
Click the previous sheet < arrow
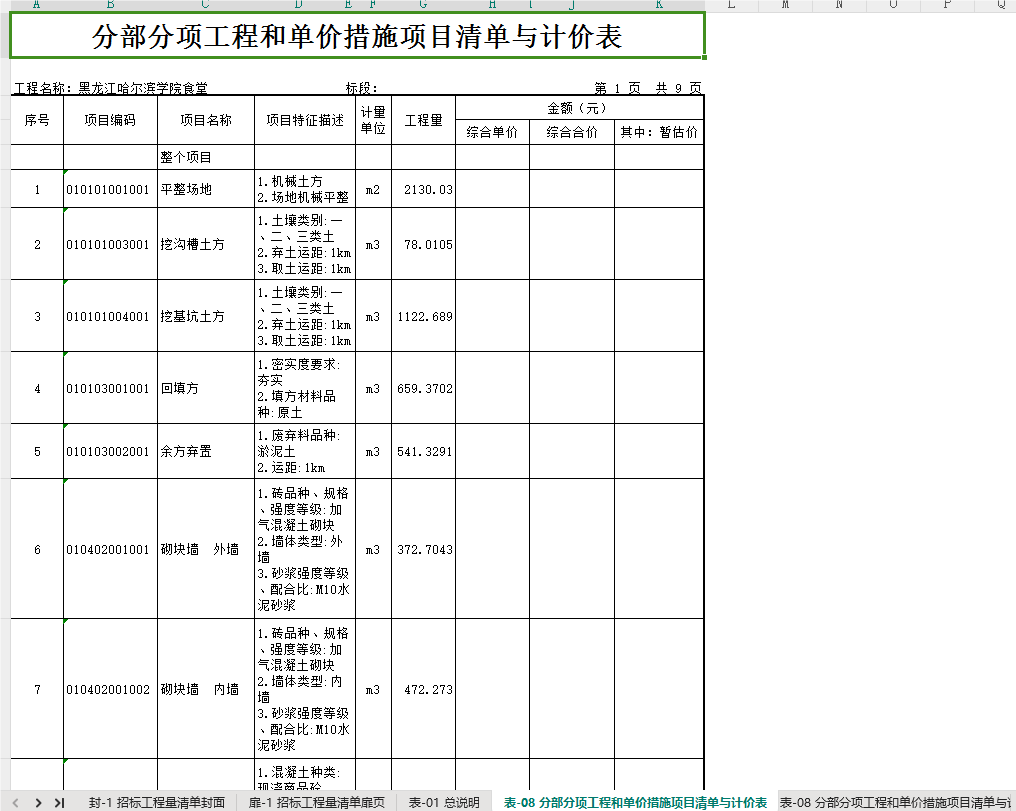coord(16,803)
